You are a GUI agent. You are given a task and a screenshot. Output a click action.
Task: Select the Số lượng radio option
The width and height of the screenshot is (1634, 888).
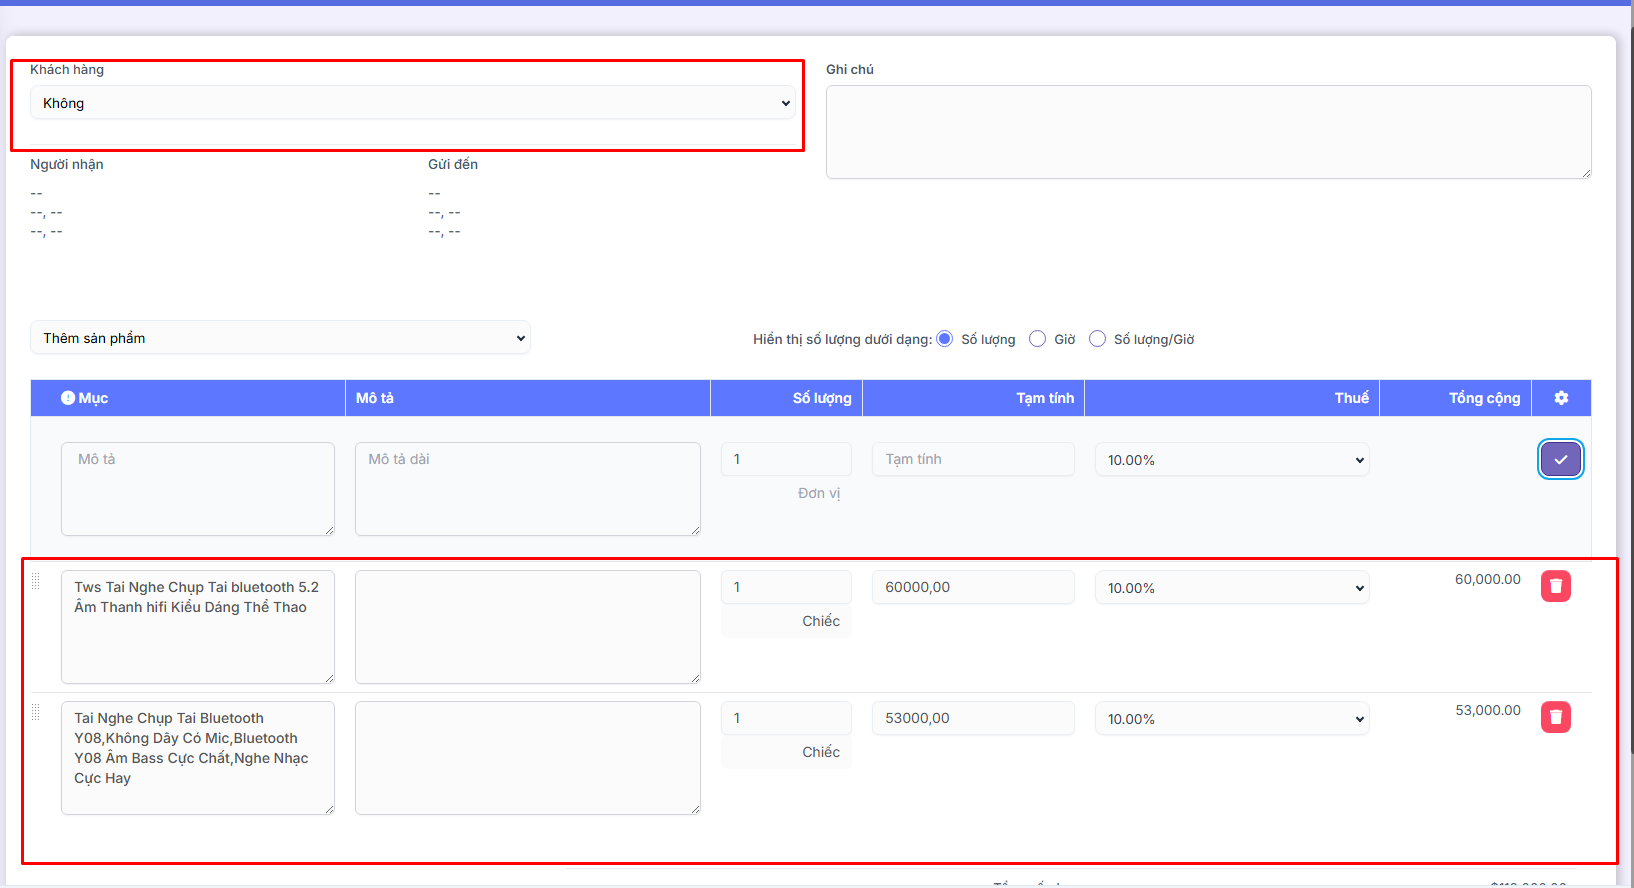pos(944,339)
